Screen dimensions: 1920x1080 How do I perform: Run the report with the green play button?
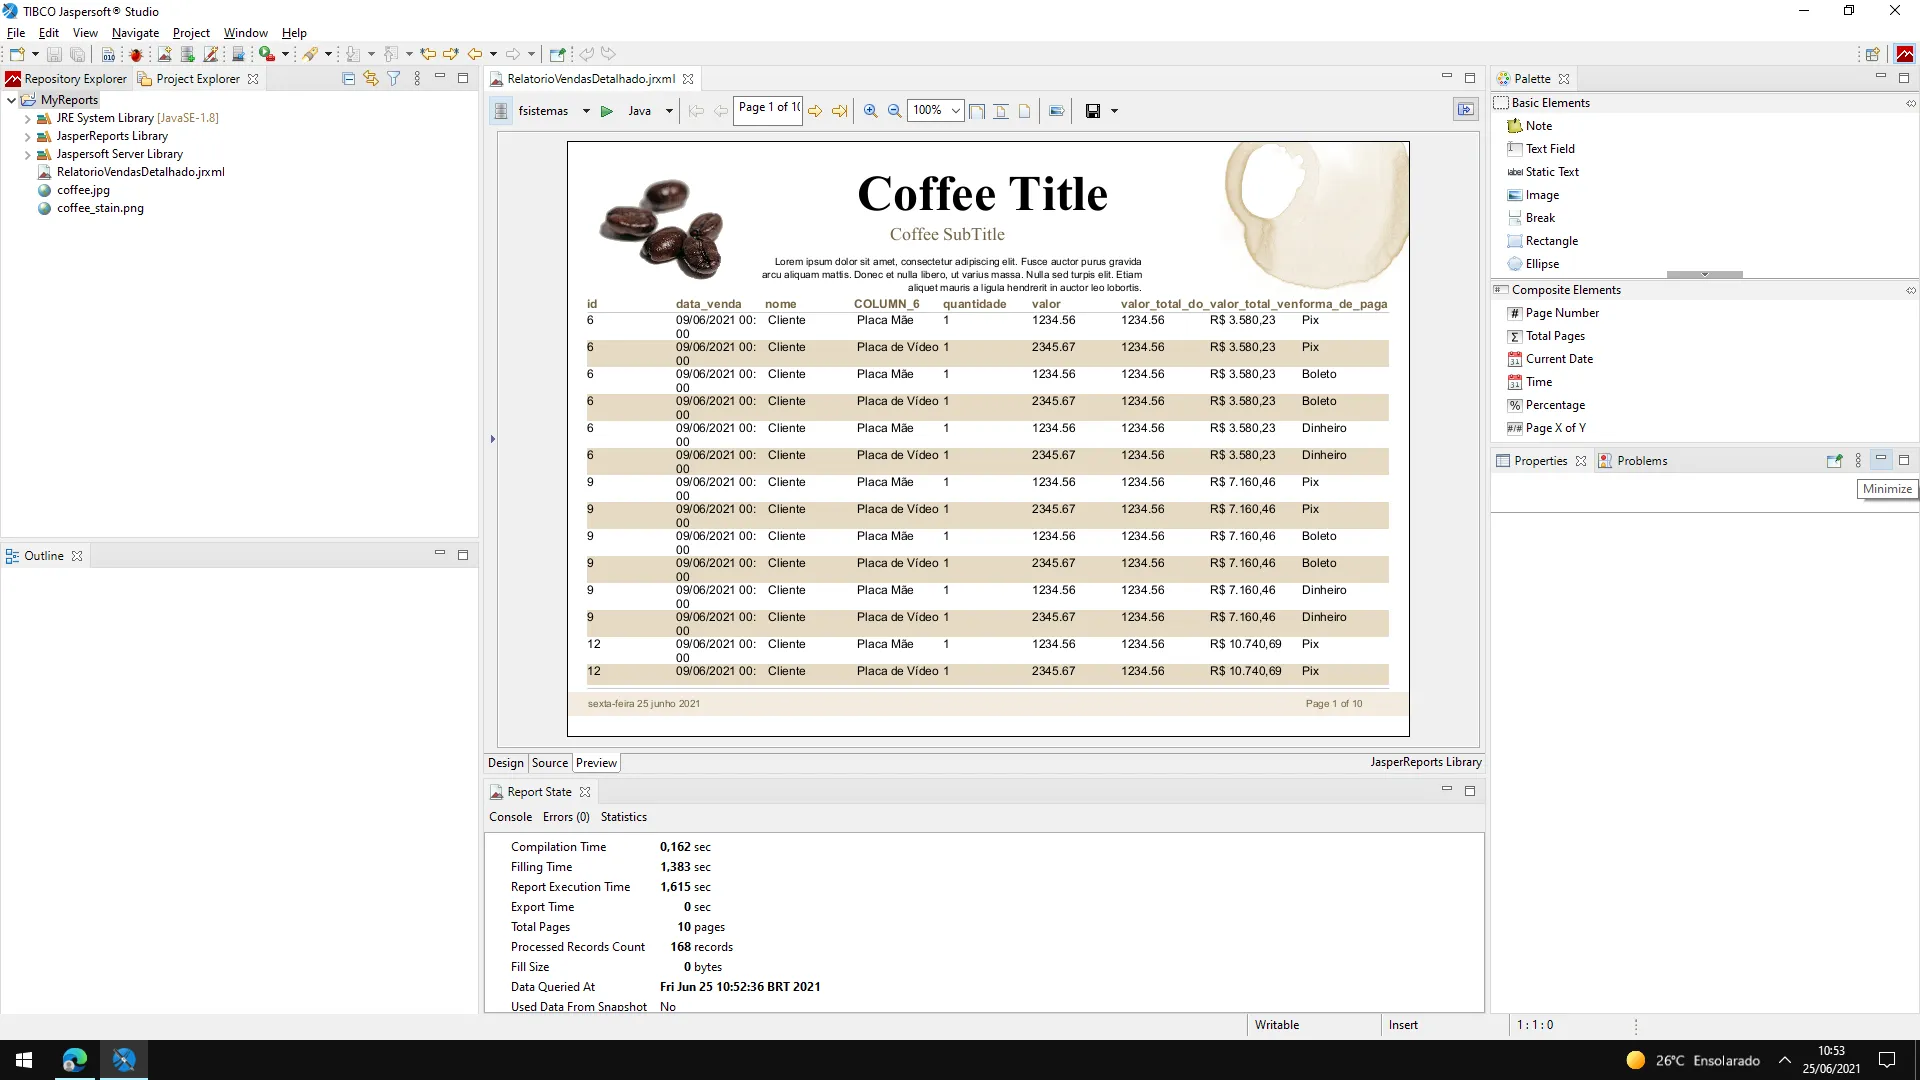606,111
